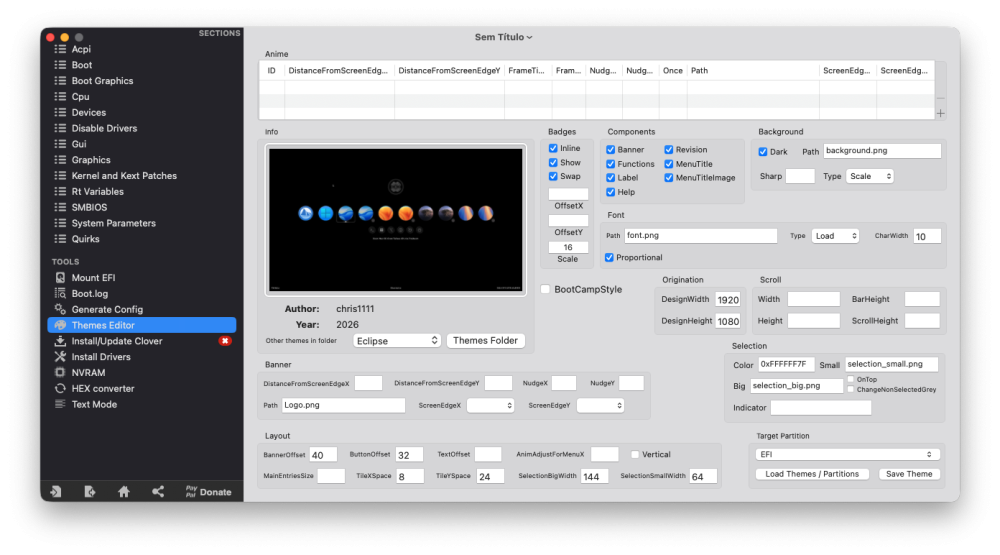Click the Devices section list icon
Screen dimensions: 1000x555
(x=60, y=112)
